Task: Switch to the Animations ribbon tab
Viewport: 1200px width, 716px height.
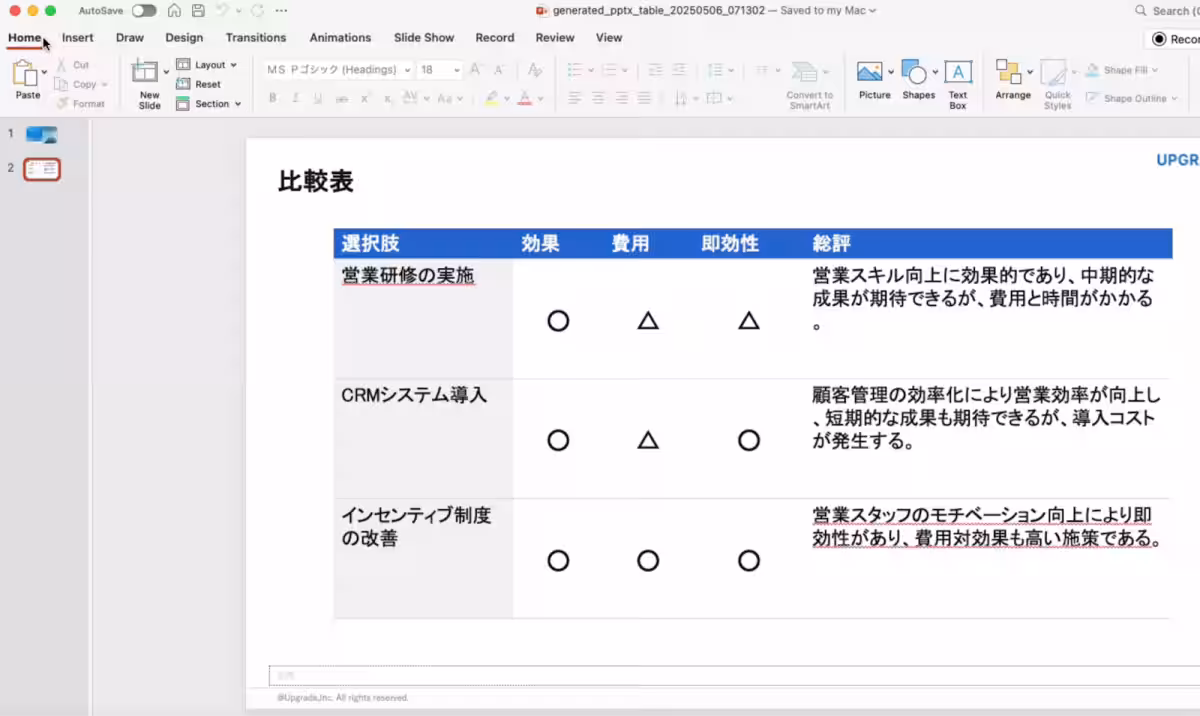Action: [x=340, y=37]
